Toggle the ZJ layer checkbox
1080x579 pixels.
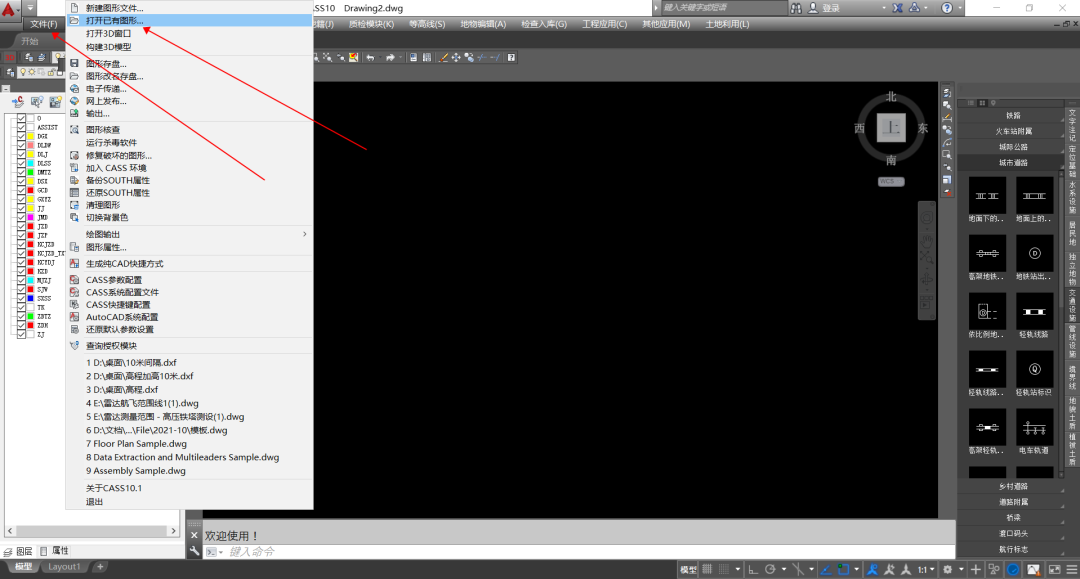click(x=21, y=335)
